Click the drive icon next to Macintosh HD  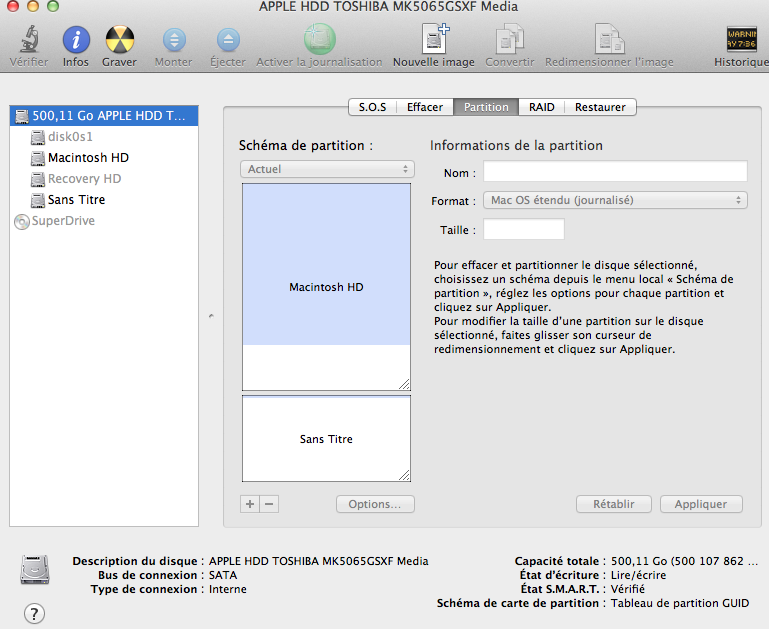pos(38,158)
